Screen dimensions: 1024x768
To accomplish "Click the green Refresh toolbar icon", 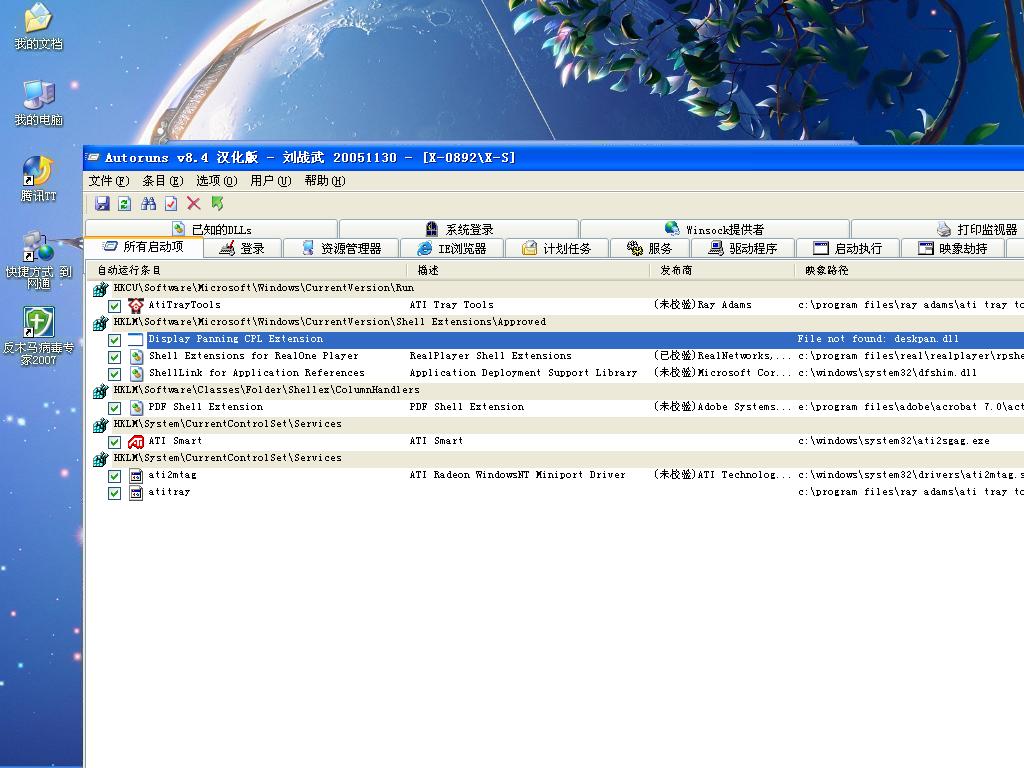I will pyautogui.click(x=124, y=204).
